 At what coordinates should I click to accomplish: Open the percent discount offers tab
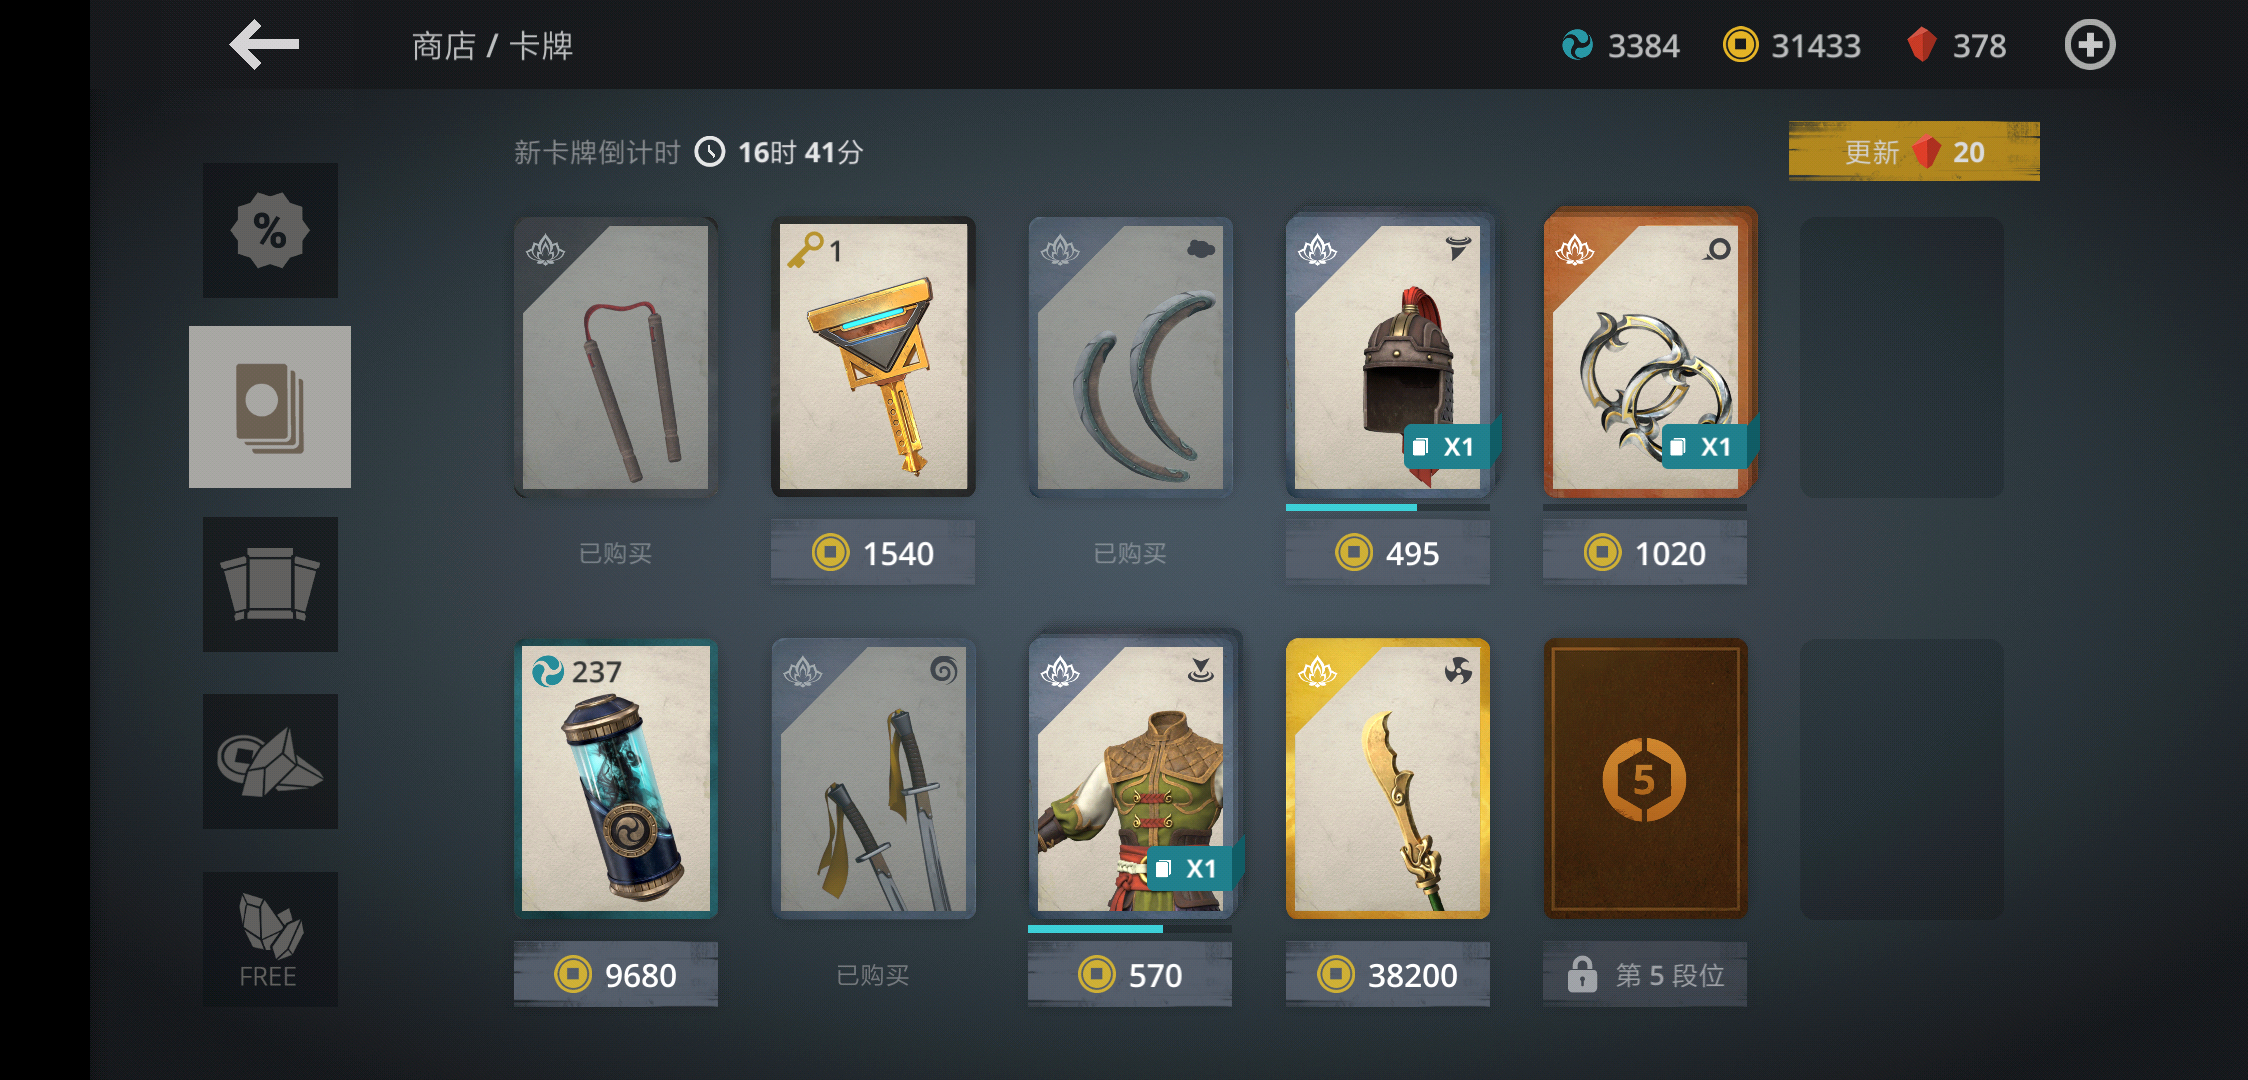pyautogui.click(x=270, y=230)
